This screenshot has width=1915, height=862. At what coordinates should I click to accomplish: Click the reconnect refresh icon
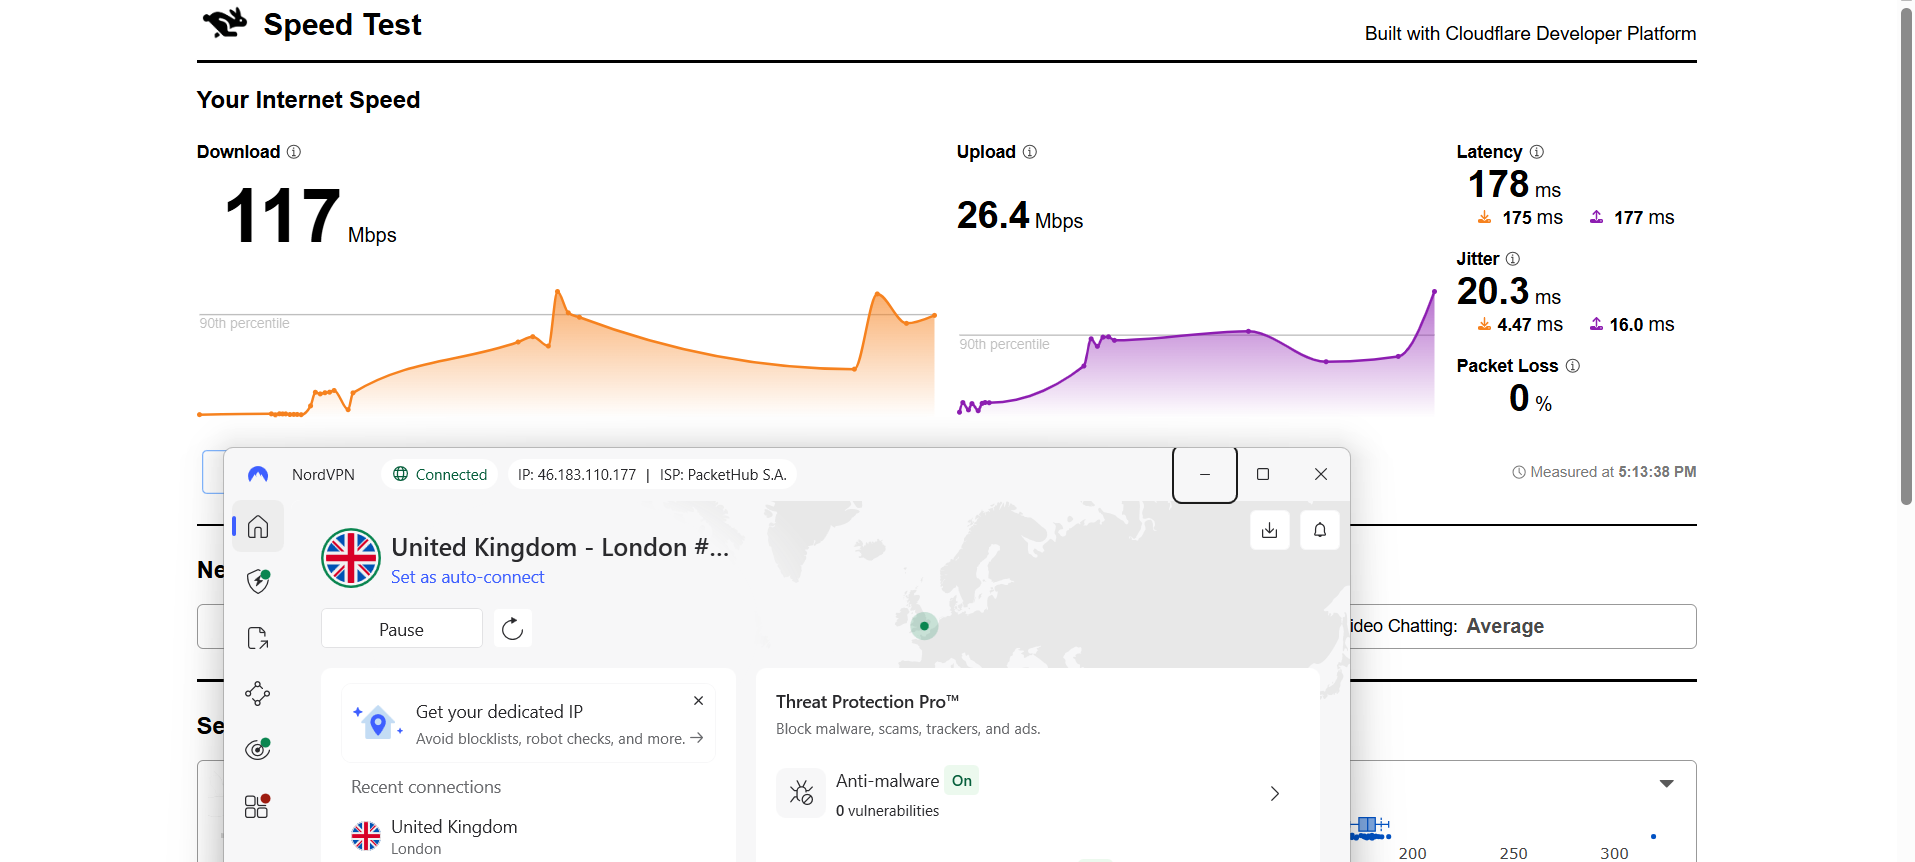click(512, 628)
